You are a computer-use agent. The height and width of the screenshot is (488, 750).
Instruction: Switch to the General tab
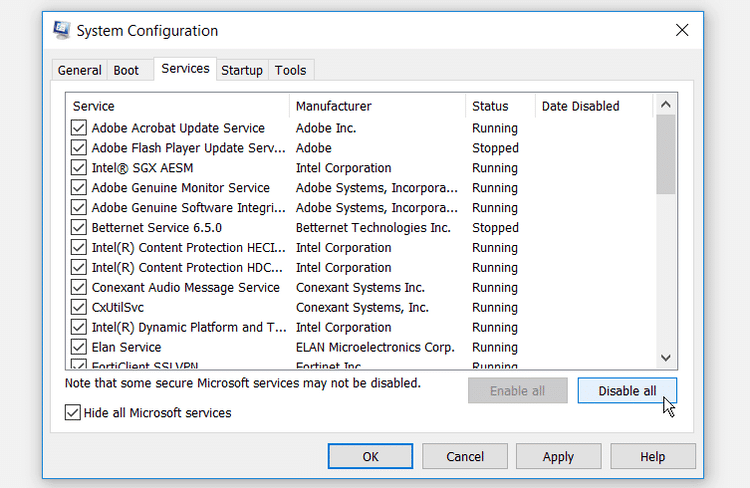coord(79,71)
